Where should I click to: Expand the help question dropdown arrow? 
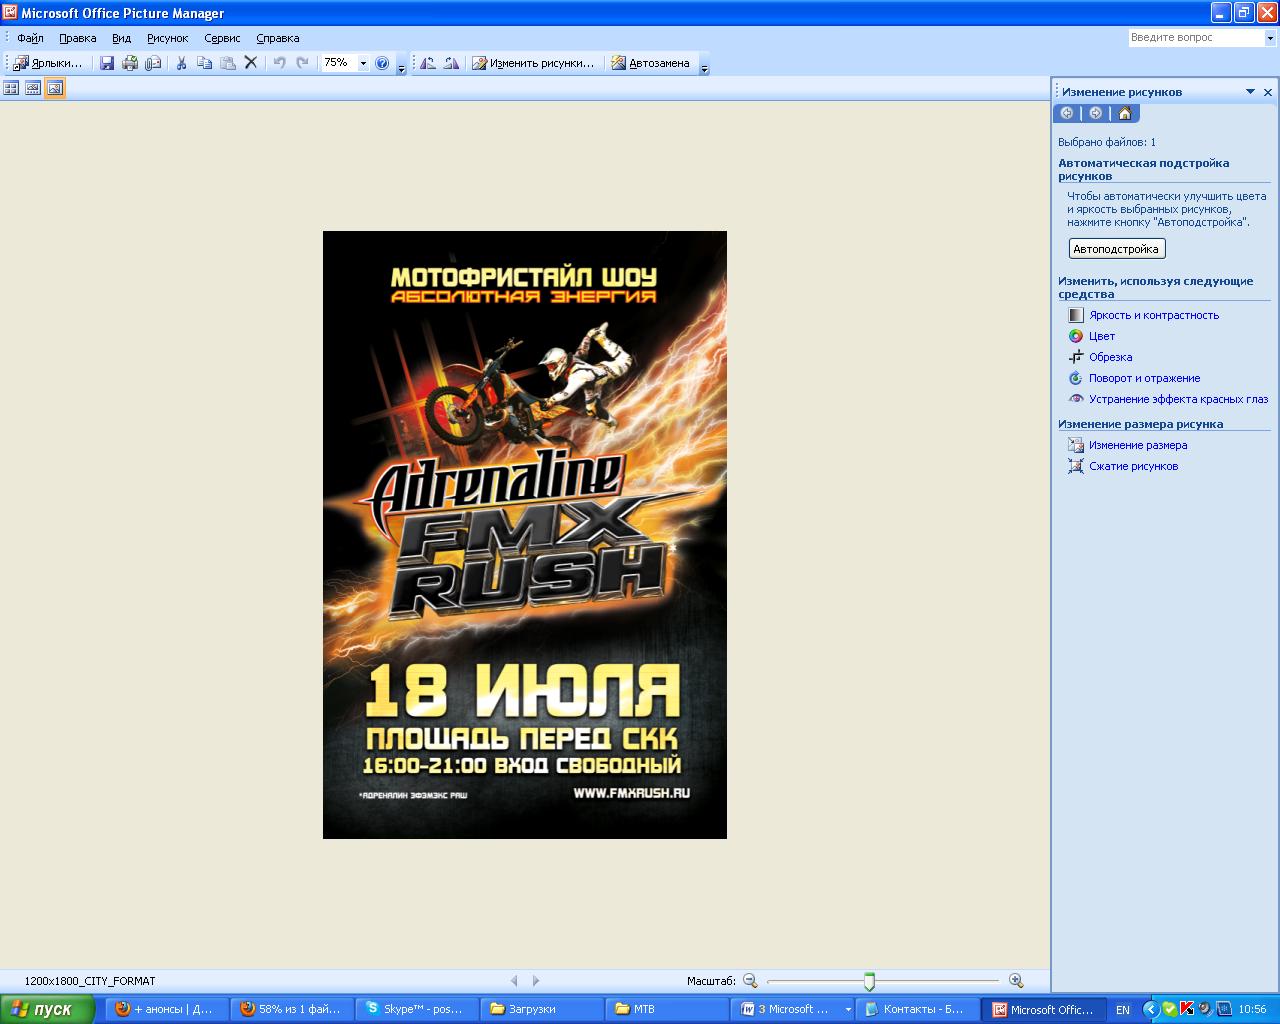(x=1271, y=38)
